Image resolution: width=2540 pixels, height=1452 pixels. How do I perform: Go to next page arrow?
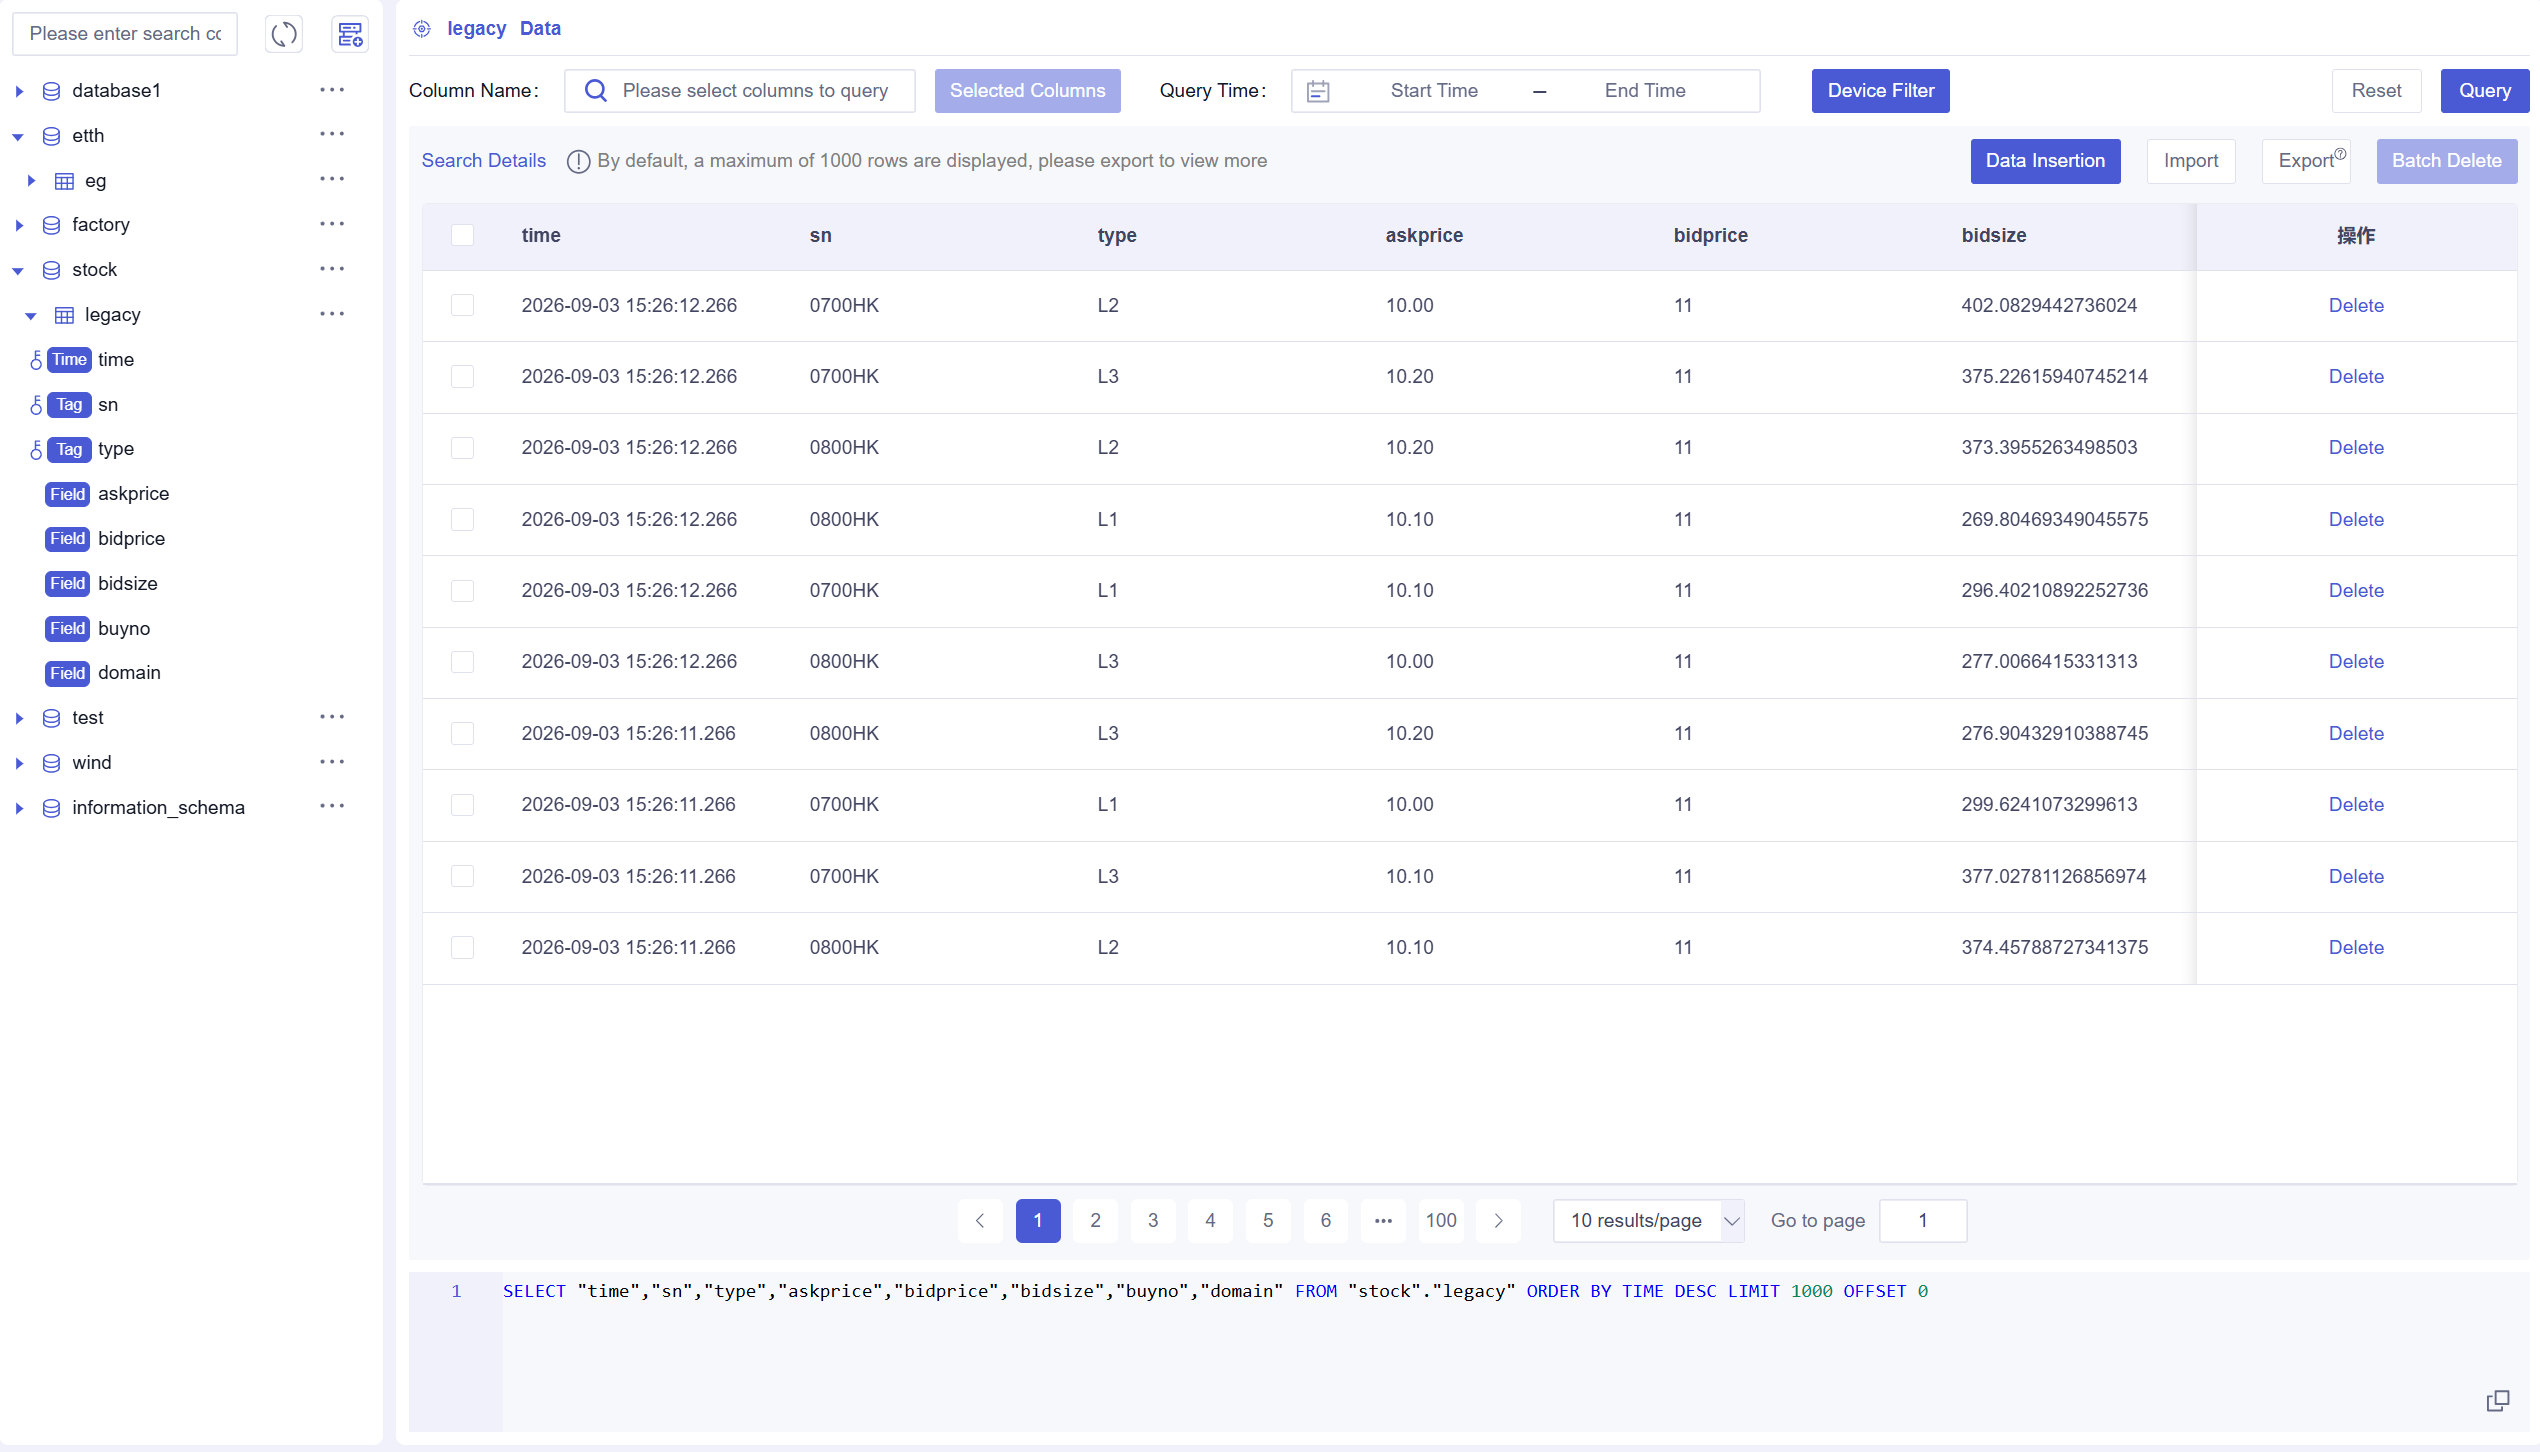(1498, 1221)
